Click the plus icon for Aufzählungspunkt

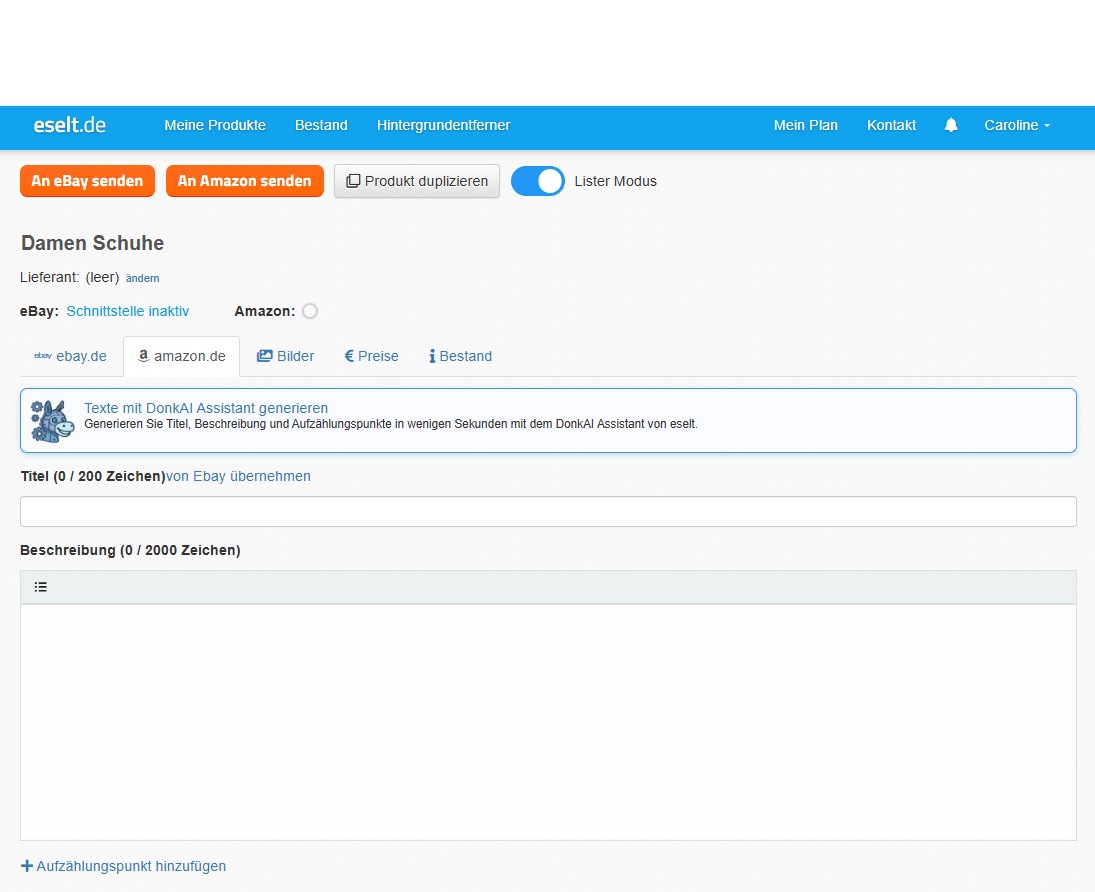(x=27, y=866)
